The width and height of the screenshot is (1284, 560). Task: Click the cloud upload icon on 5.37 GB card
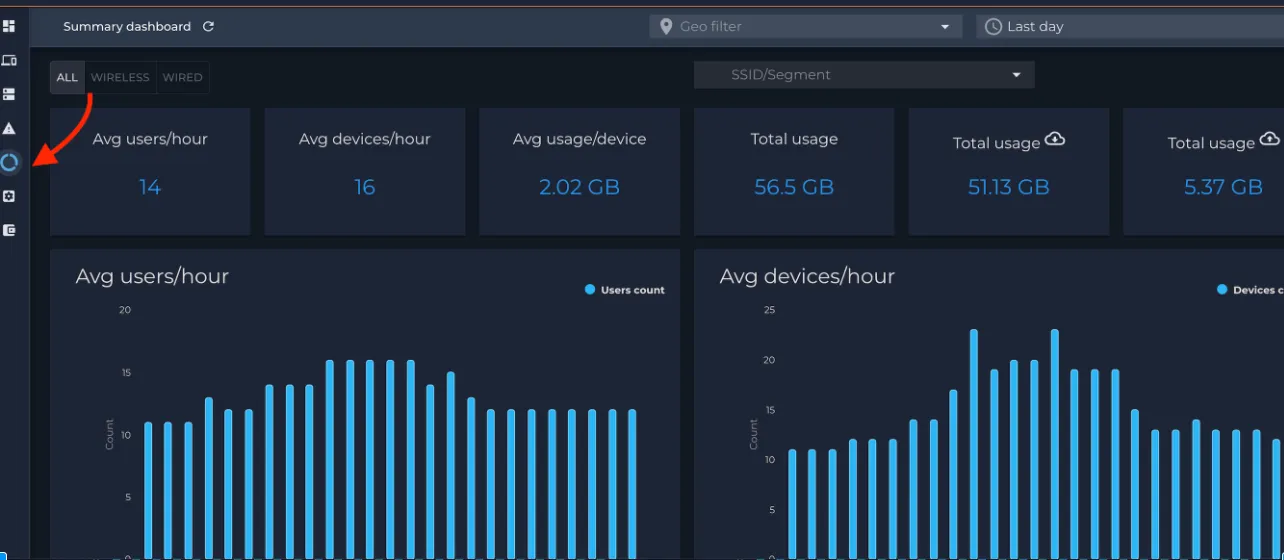click(x=1270, y=139)
